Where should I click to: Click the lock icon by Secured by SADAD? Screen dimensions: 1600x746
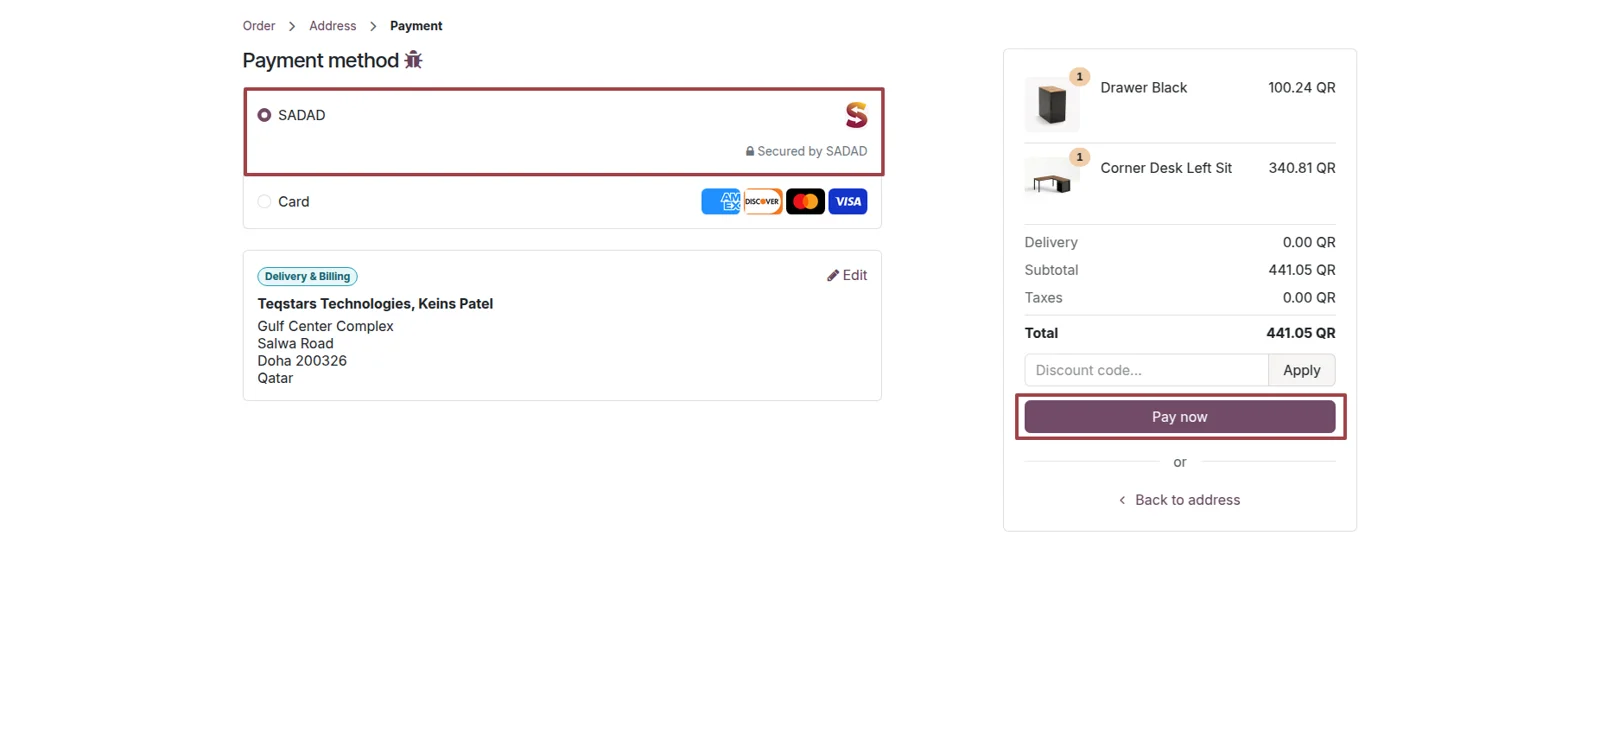(x=750, y=151)
